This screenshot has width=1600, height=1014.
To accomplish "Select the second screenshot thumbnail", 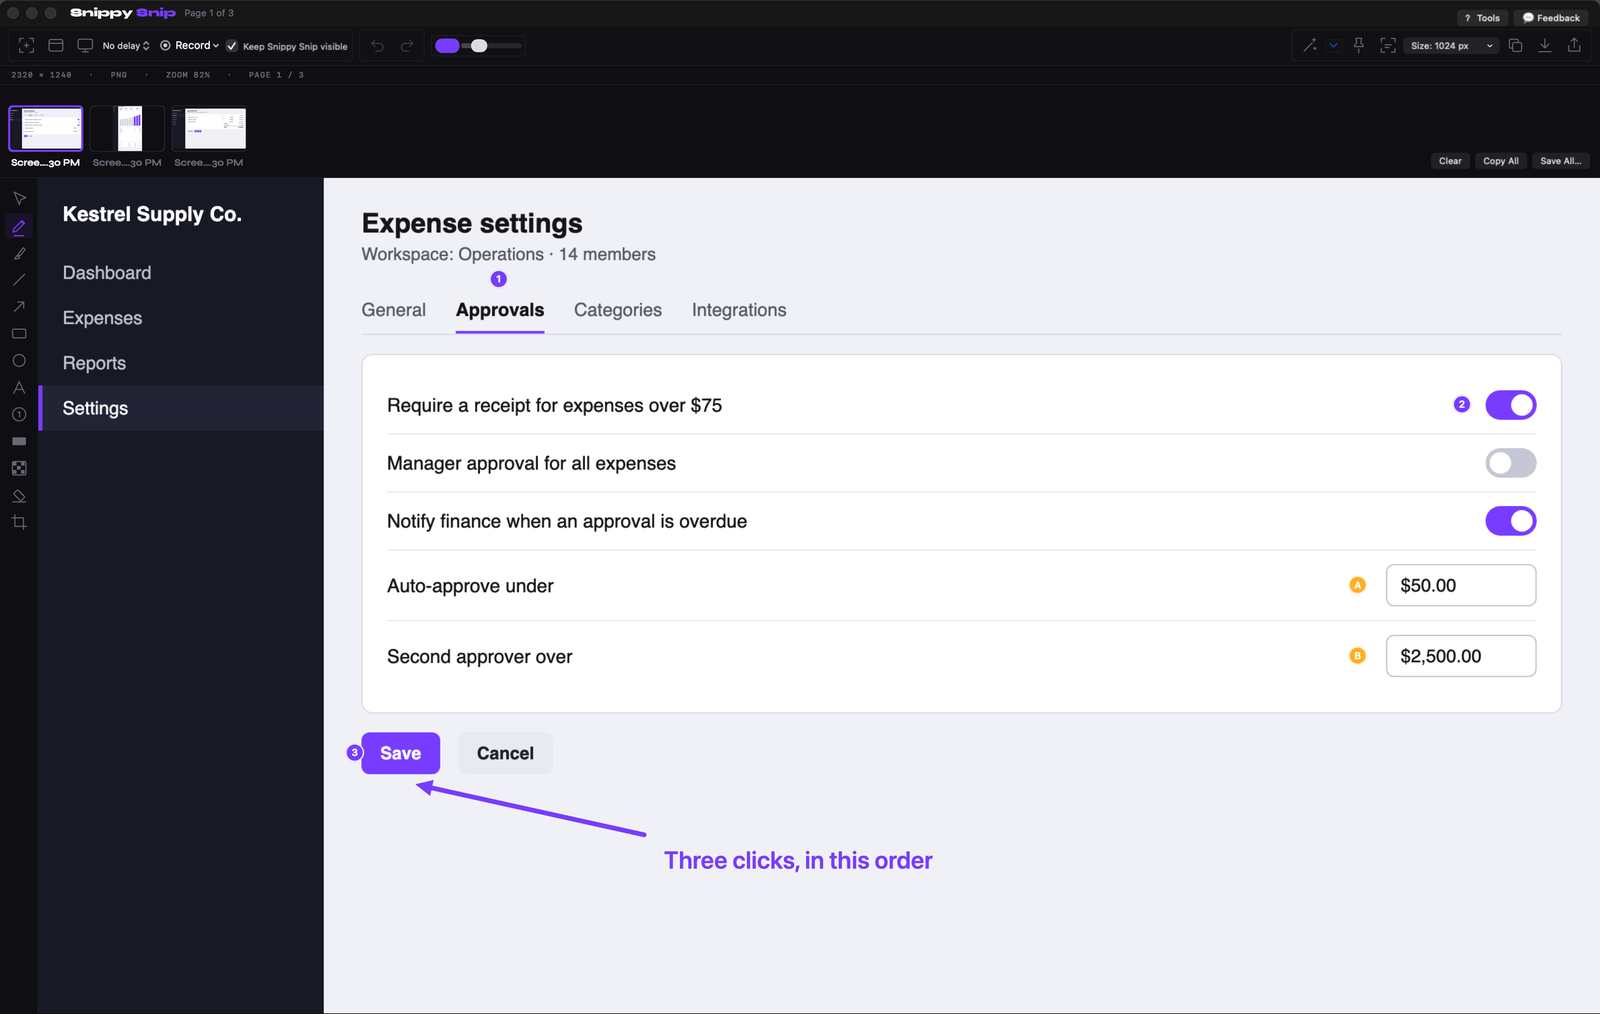I will pyautogui.click(x=127, y=129).
